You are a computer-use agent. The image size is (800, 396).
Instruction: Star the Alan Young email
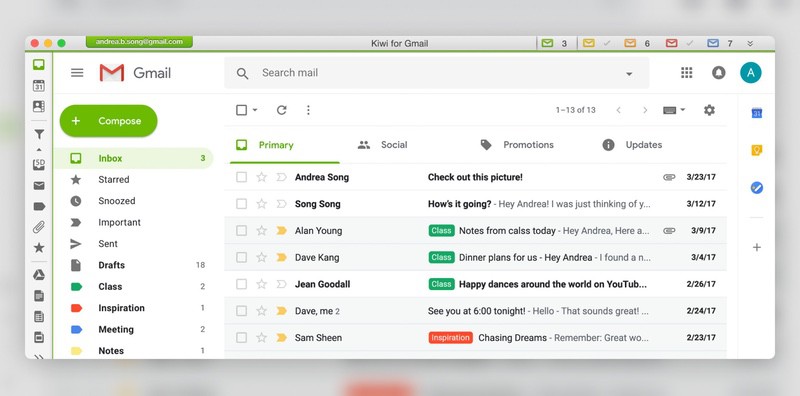pyautogui.click(x=262, y=231)
